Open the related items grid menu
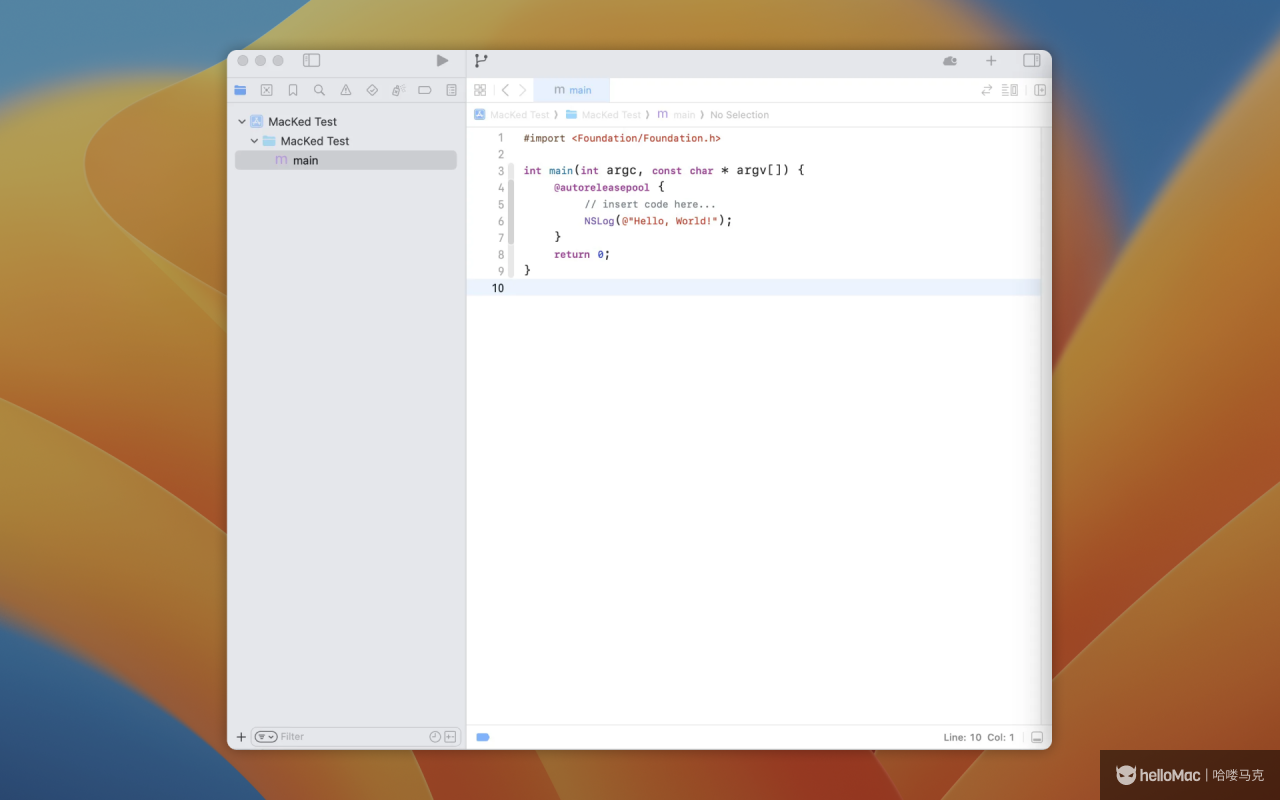1280x800 pixels. 480,90
